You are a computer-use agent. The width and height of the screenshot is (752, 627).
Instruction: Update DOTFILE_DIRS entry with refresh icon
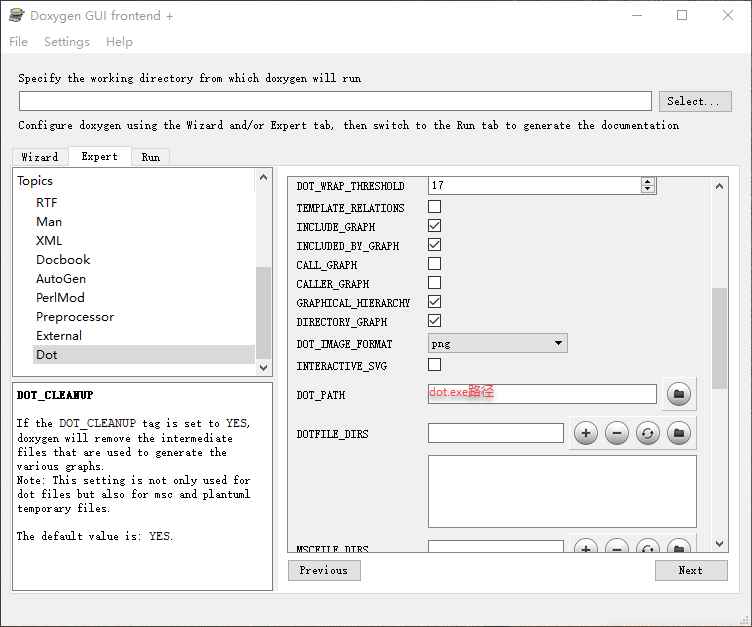point(648,433)
